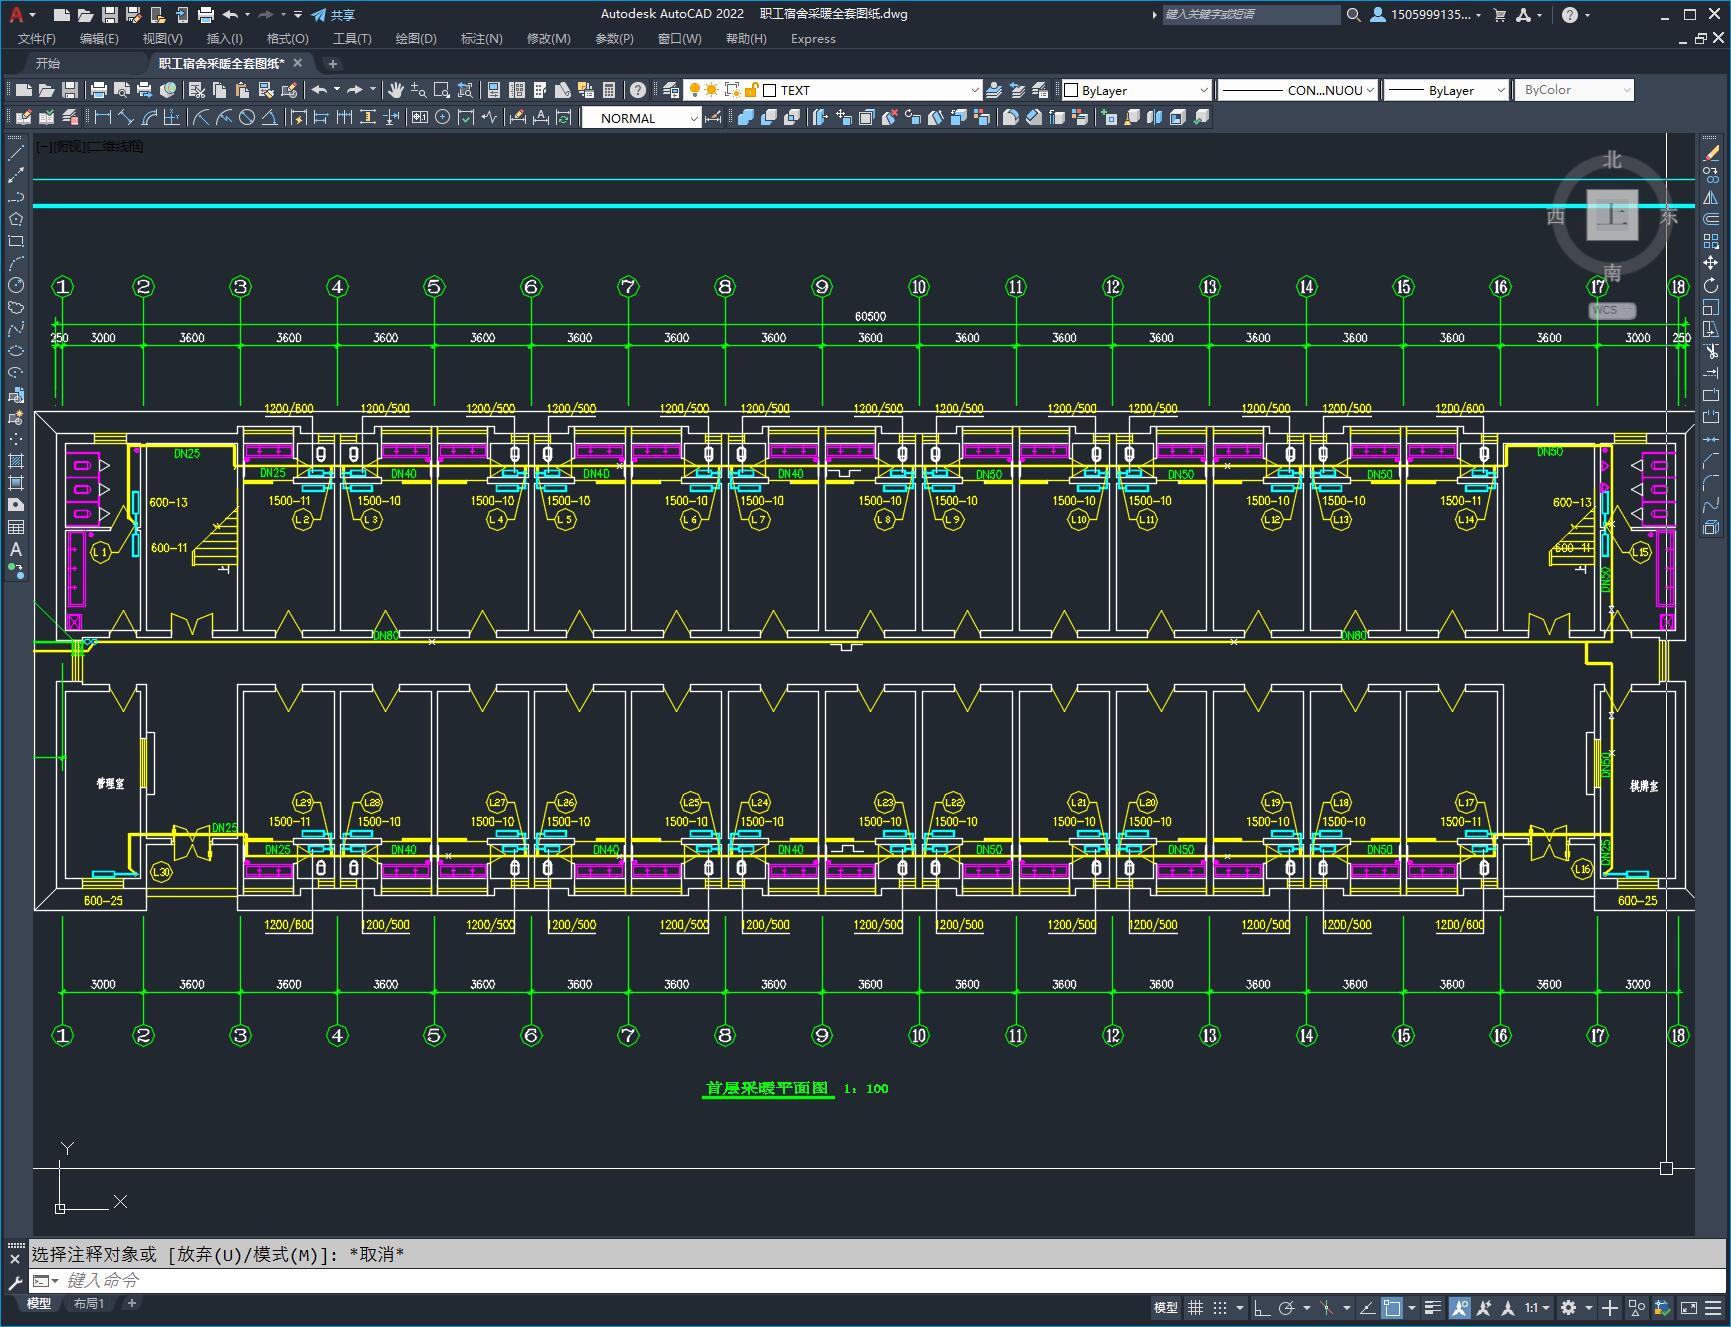The height and width of the screenshot is (1327, 1731).
Task: Select the Diameter dimension tool icon
Action: [x=246, y=117]
